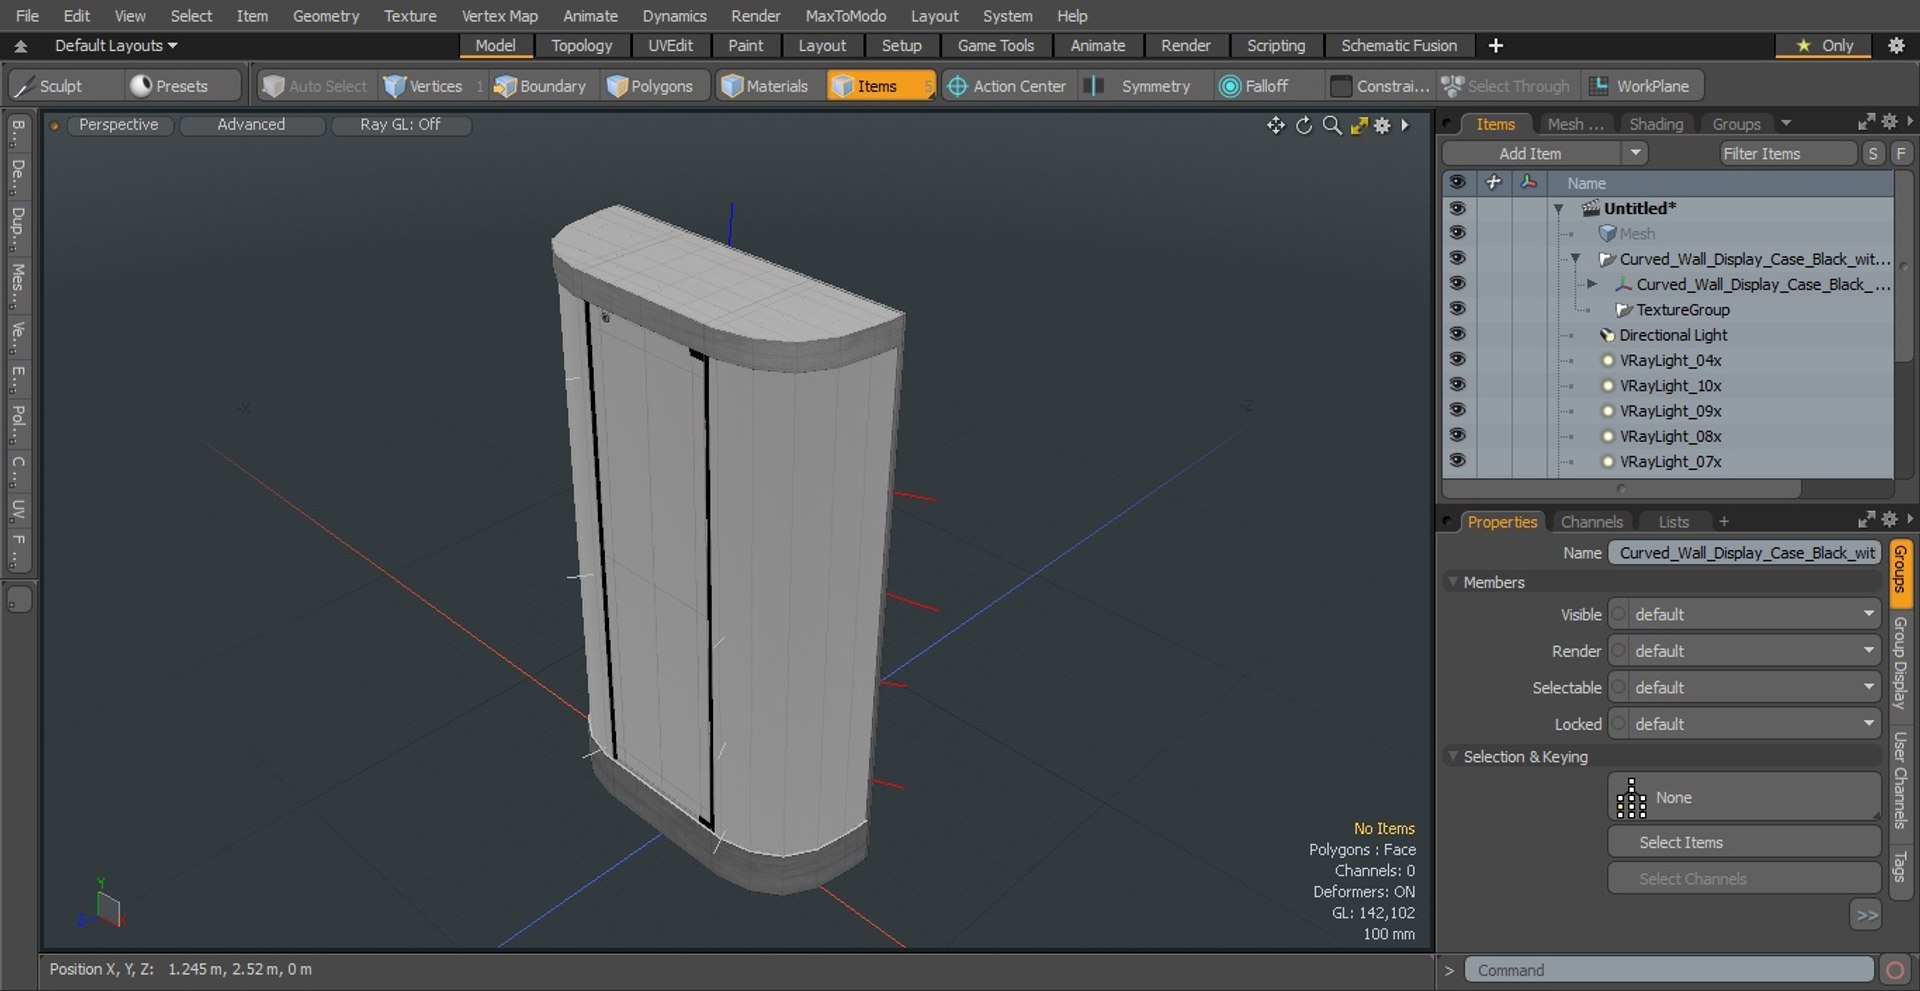Screen dimensions: 1920x991
Task: Toggle visibility of VRayLight_04x
Action: pos(1457,360)
